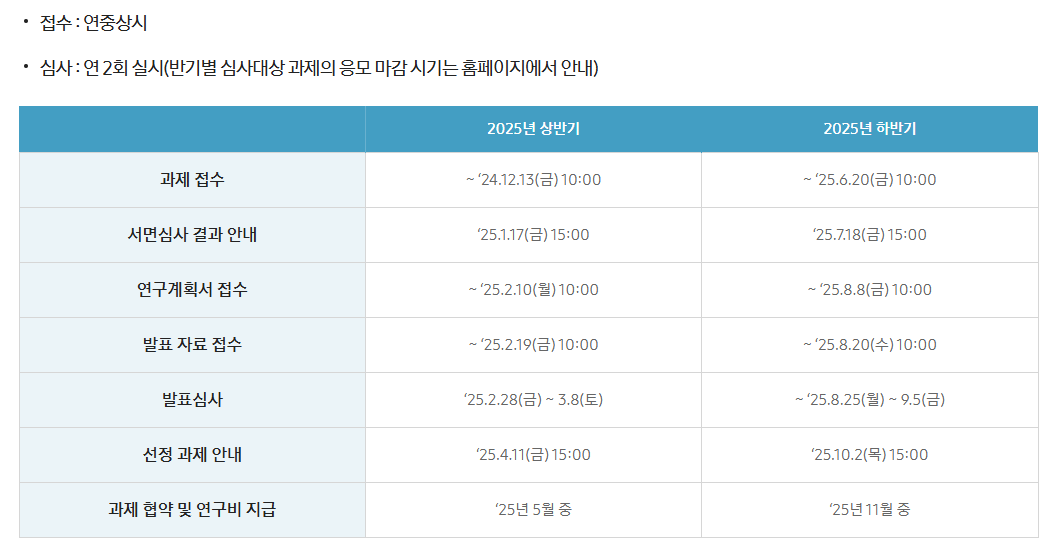Click the '24.12.13(금) 10:00 deadline cell
The width and height of the screenshot is (1061, 552).
point(533,180)
